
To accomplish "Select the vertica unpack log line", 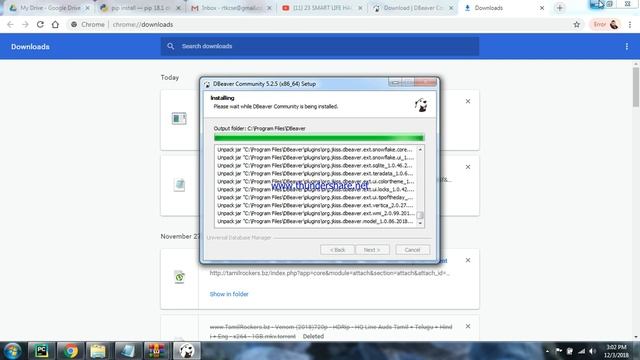I will click(x=315, y=205).
